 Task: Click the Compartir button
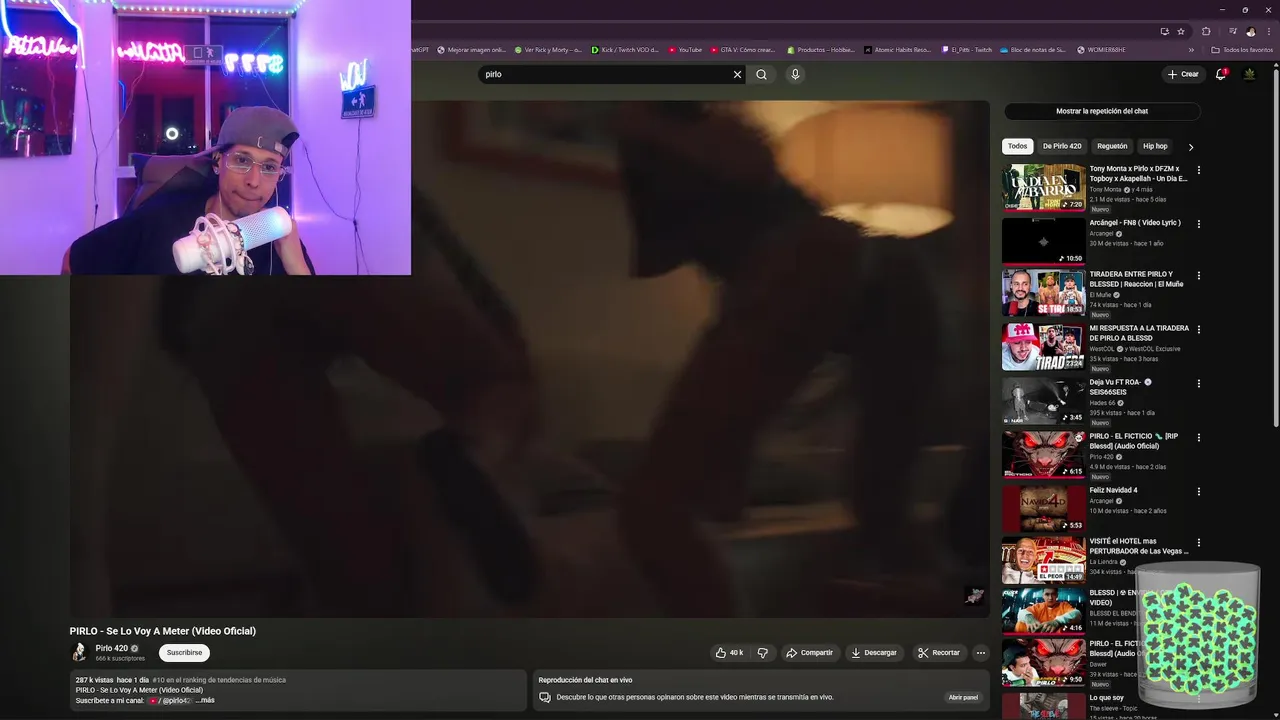coord(809,653)
